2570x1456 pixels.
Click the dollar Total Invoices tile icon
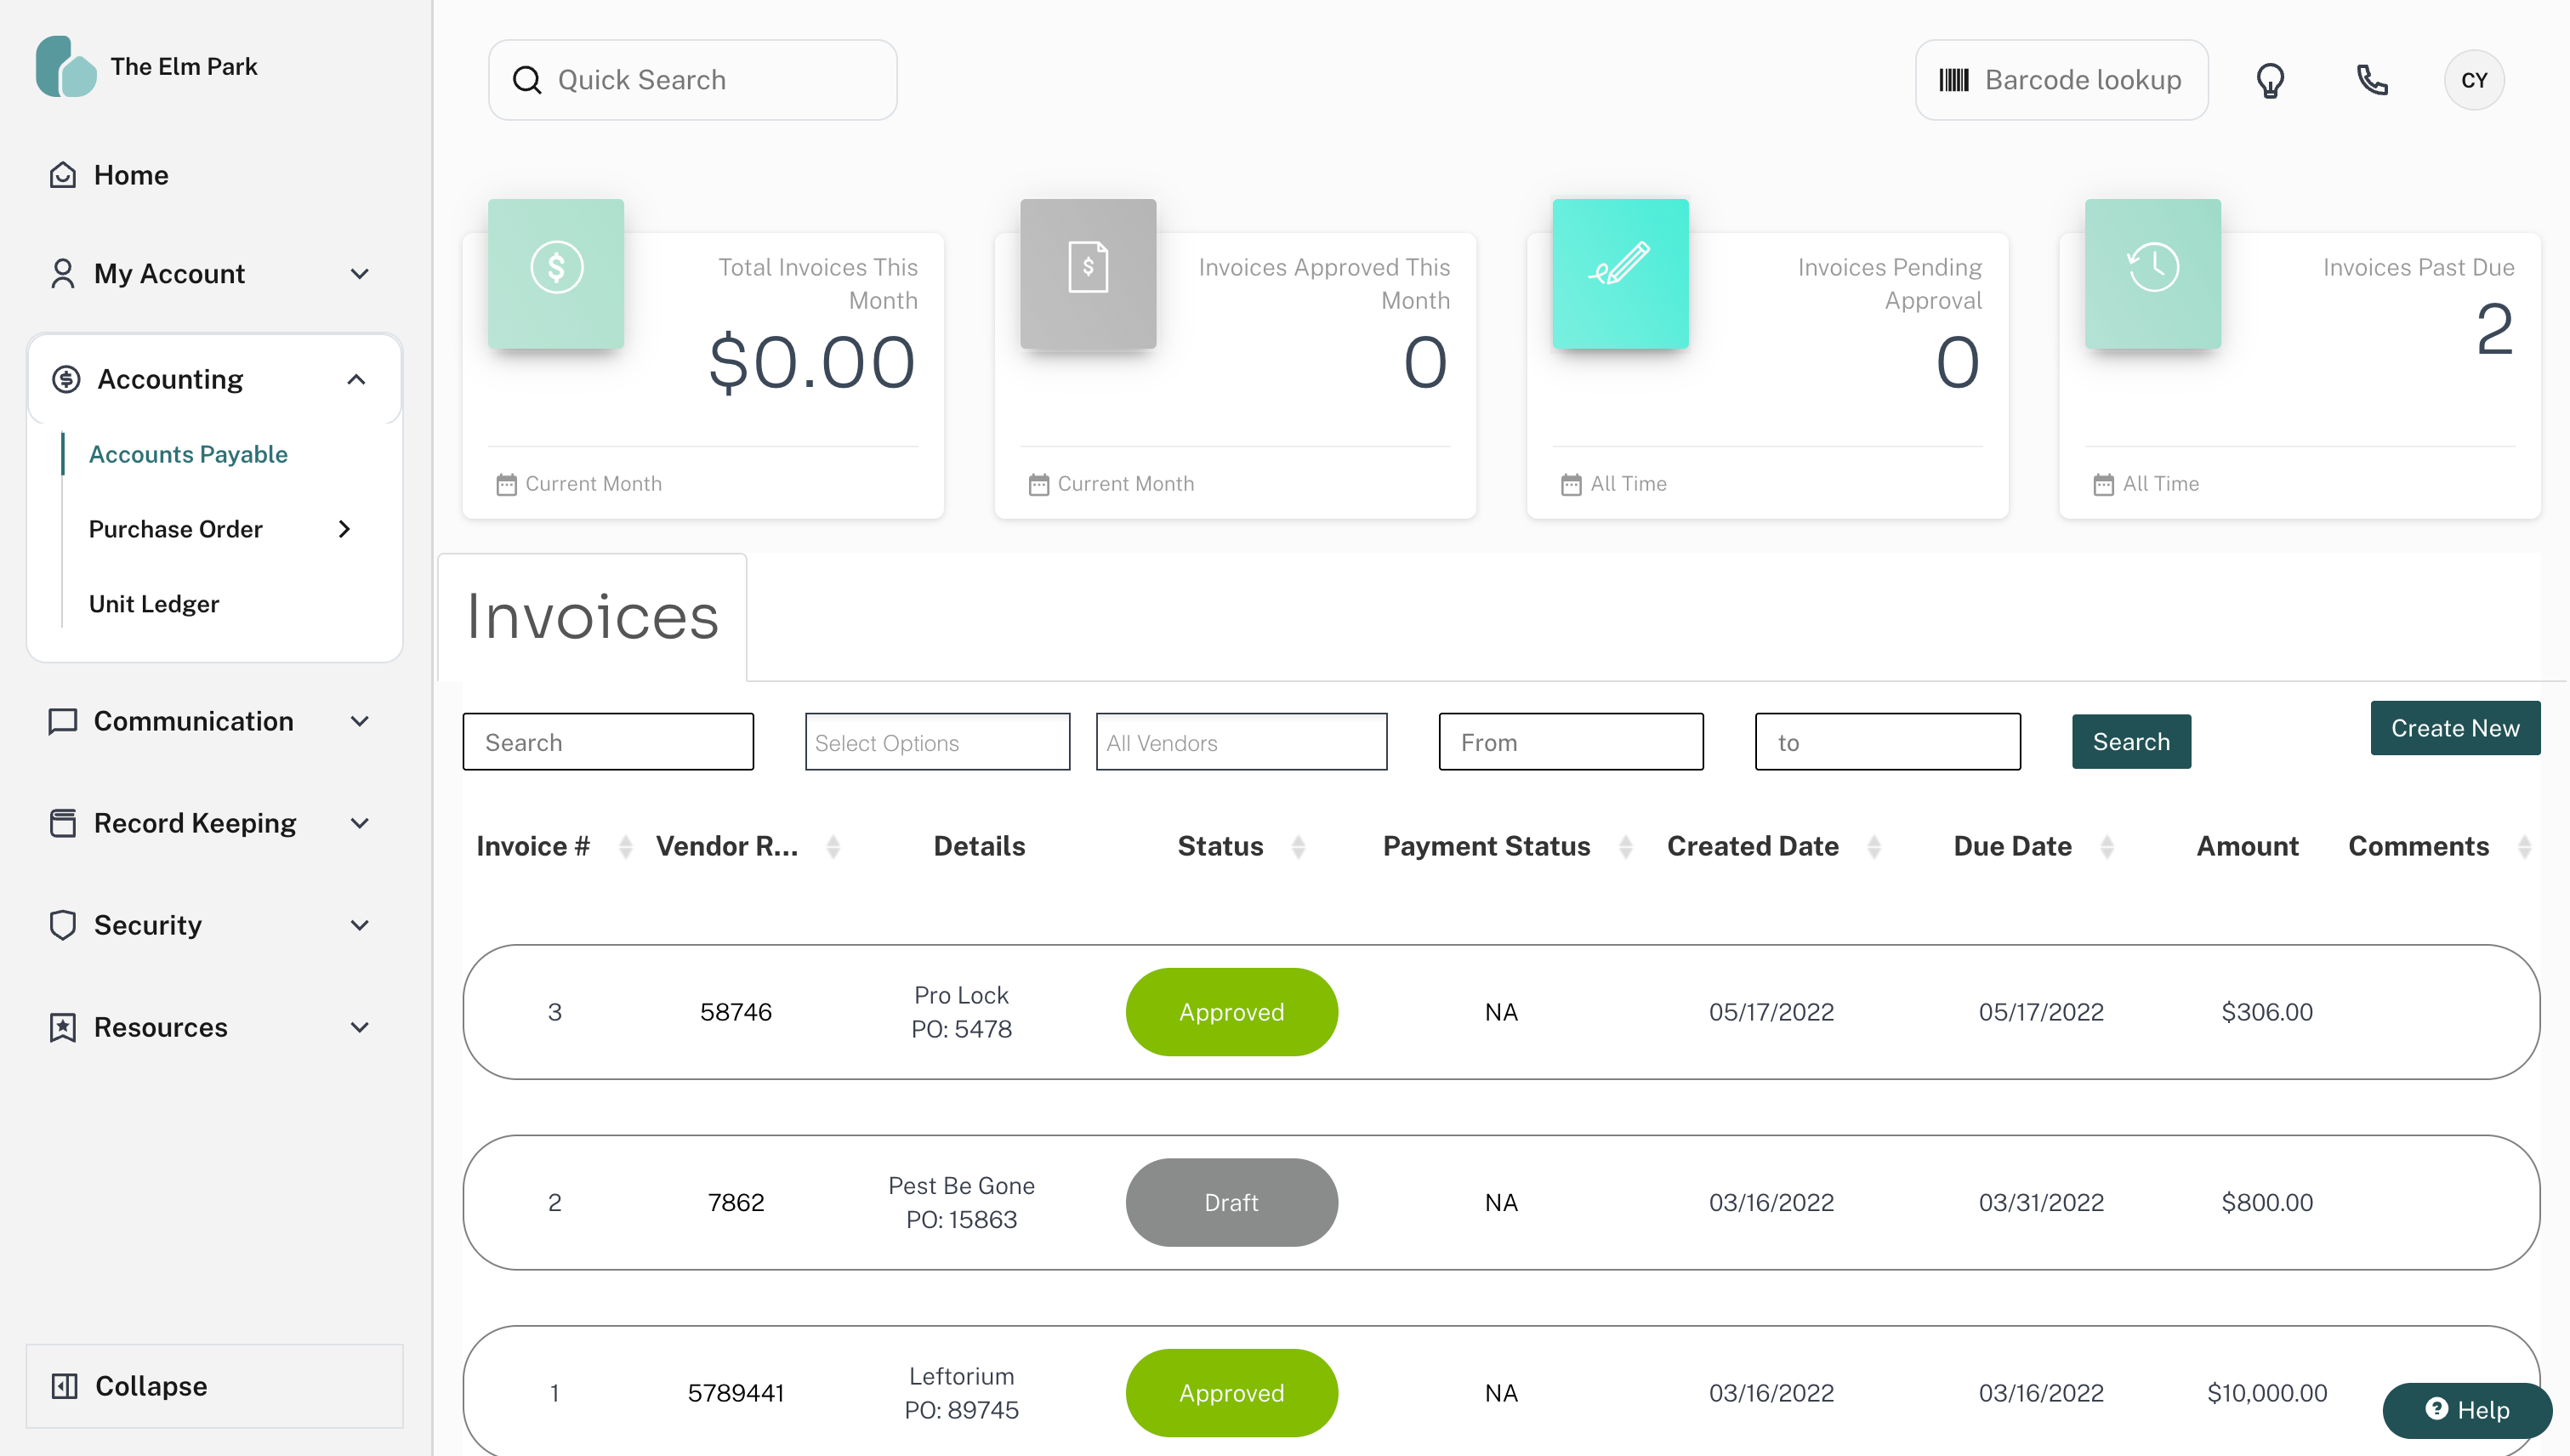556,268
